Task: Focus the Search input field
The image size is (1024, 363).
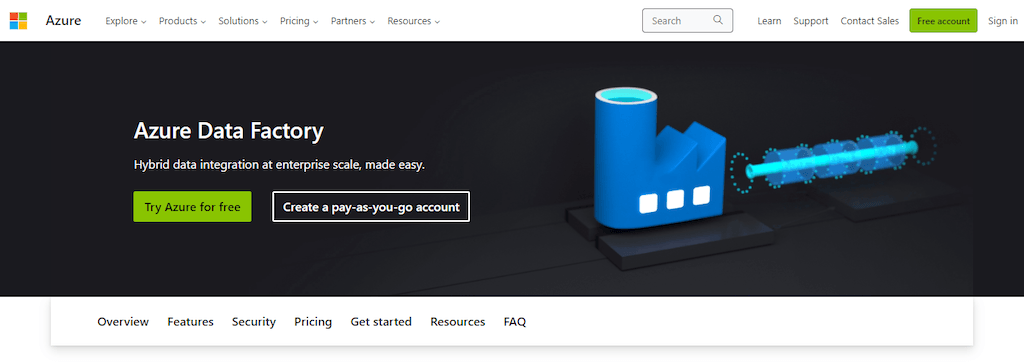Action: (x=688, y=20)
